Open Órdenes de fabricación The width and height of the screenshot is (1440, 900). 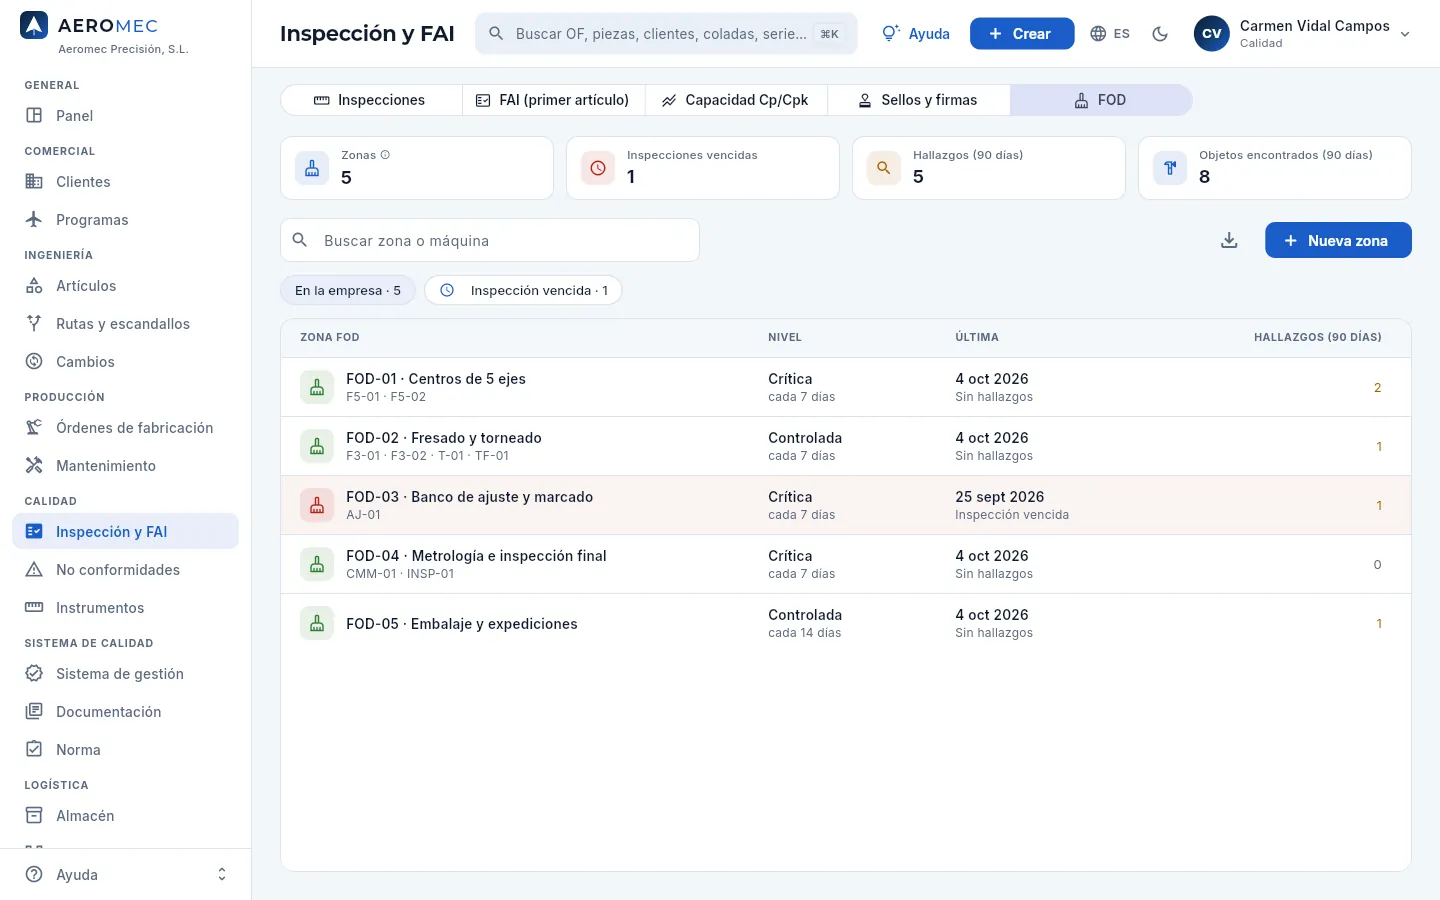pos(125,428)
